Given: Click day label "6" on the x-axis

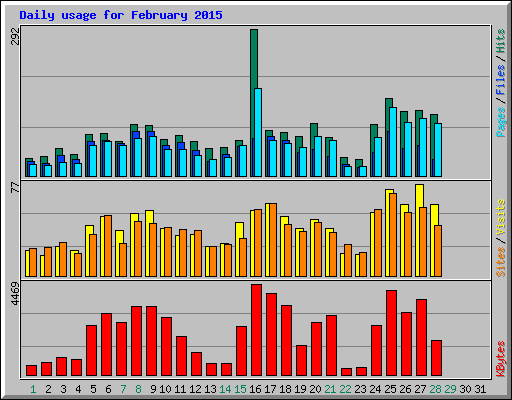Looking at the screenshot, I should (108, 389).
